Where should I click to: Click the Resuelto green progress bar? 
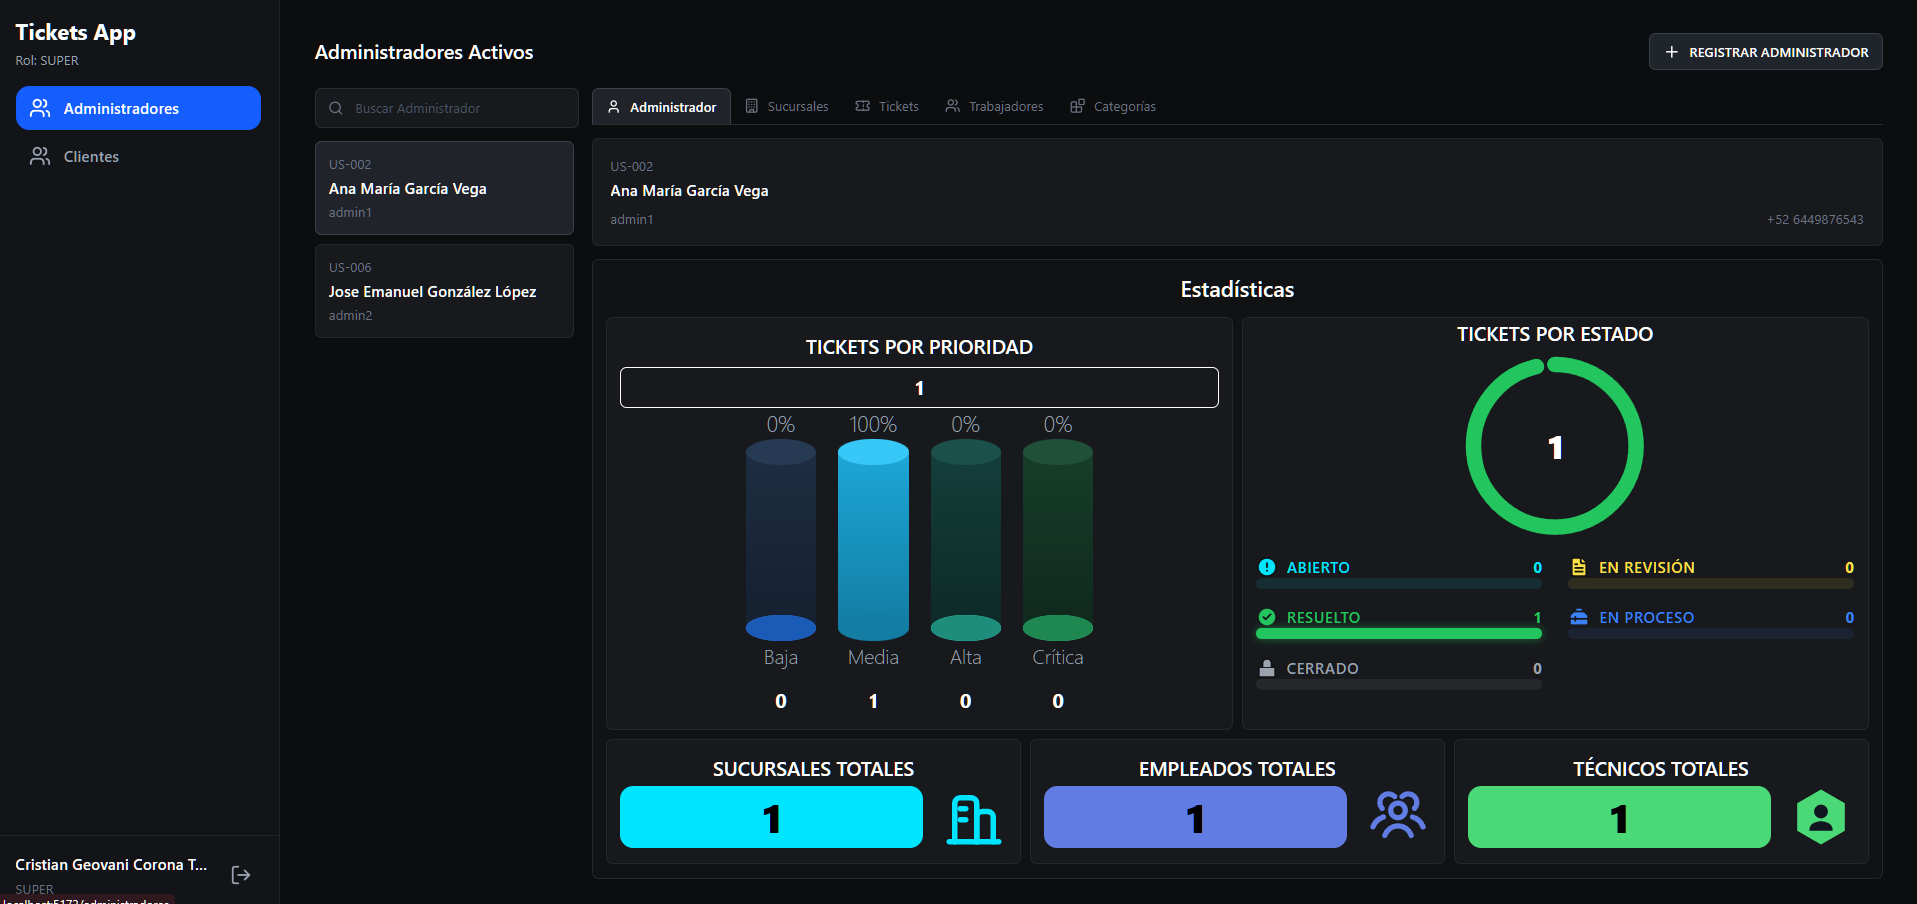pos(1399,634)
